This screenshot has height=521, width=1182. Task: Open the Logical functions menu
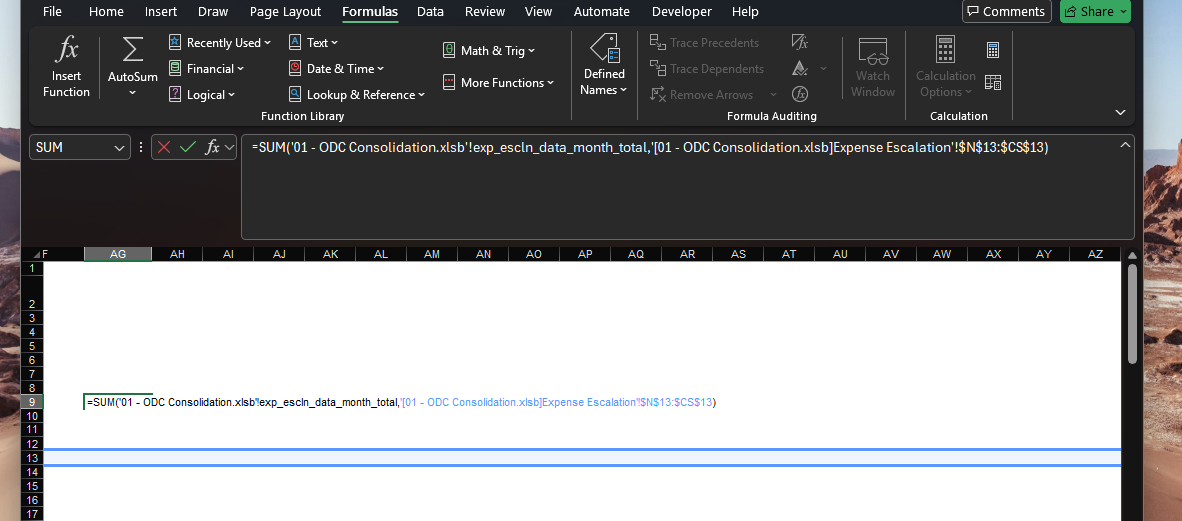click(x=202, y=94)
